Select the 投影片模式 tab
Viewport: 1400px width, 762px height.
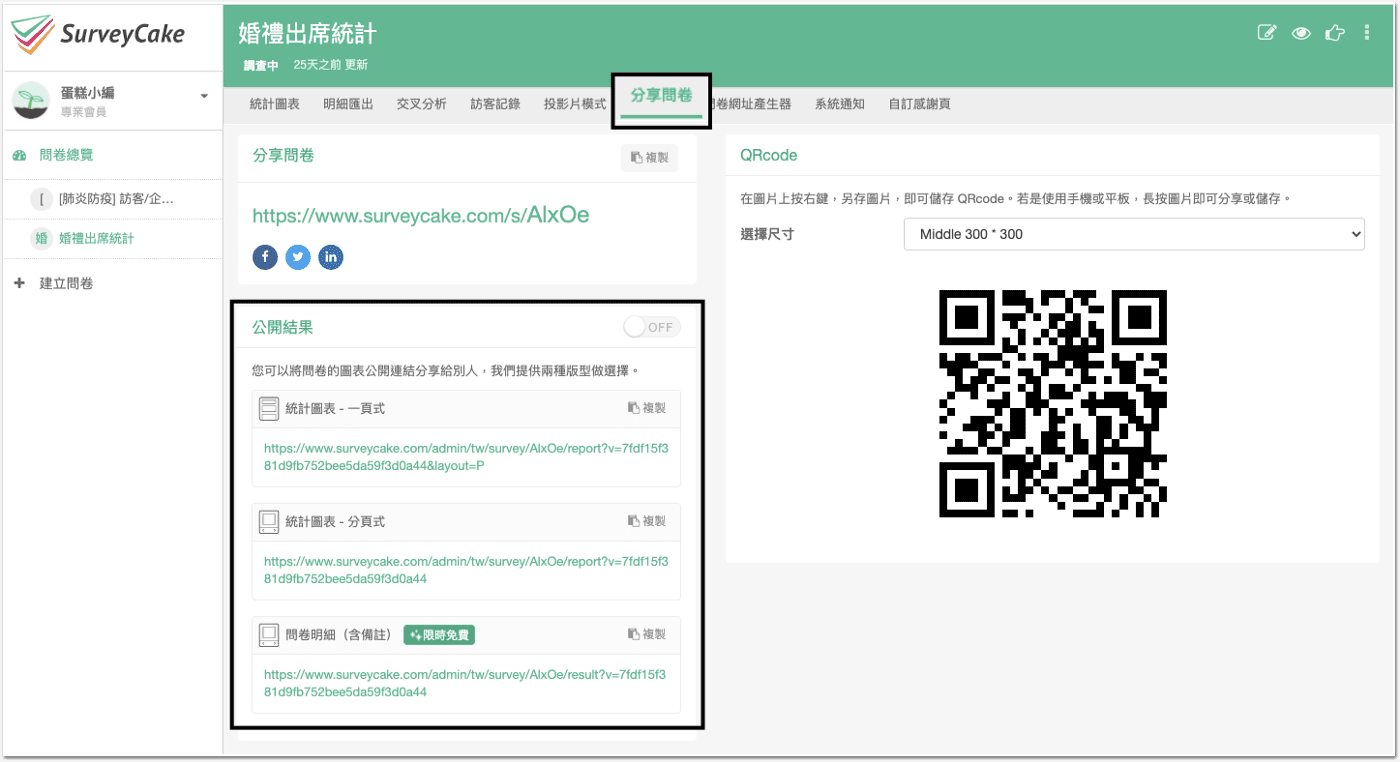click(575, 104)
